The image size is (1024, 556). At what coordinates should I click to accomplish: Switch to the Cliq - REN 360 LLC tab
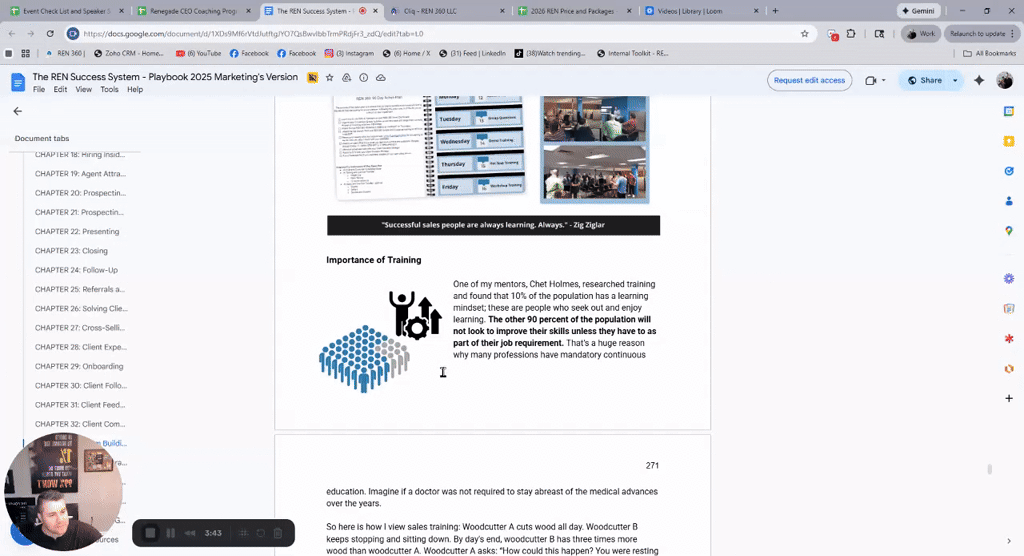tap(447, 11)
